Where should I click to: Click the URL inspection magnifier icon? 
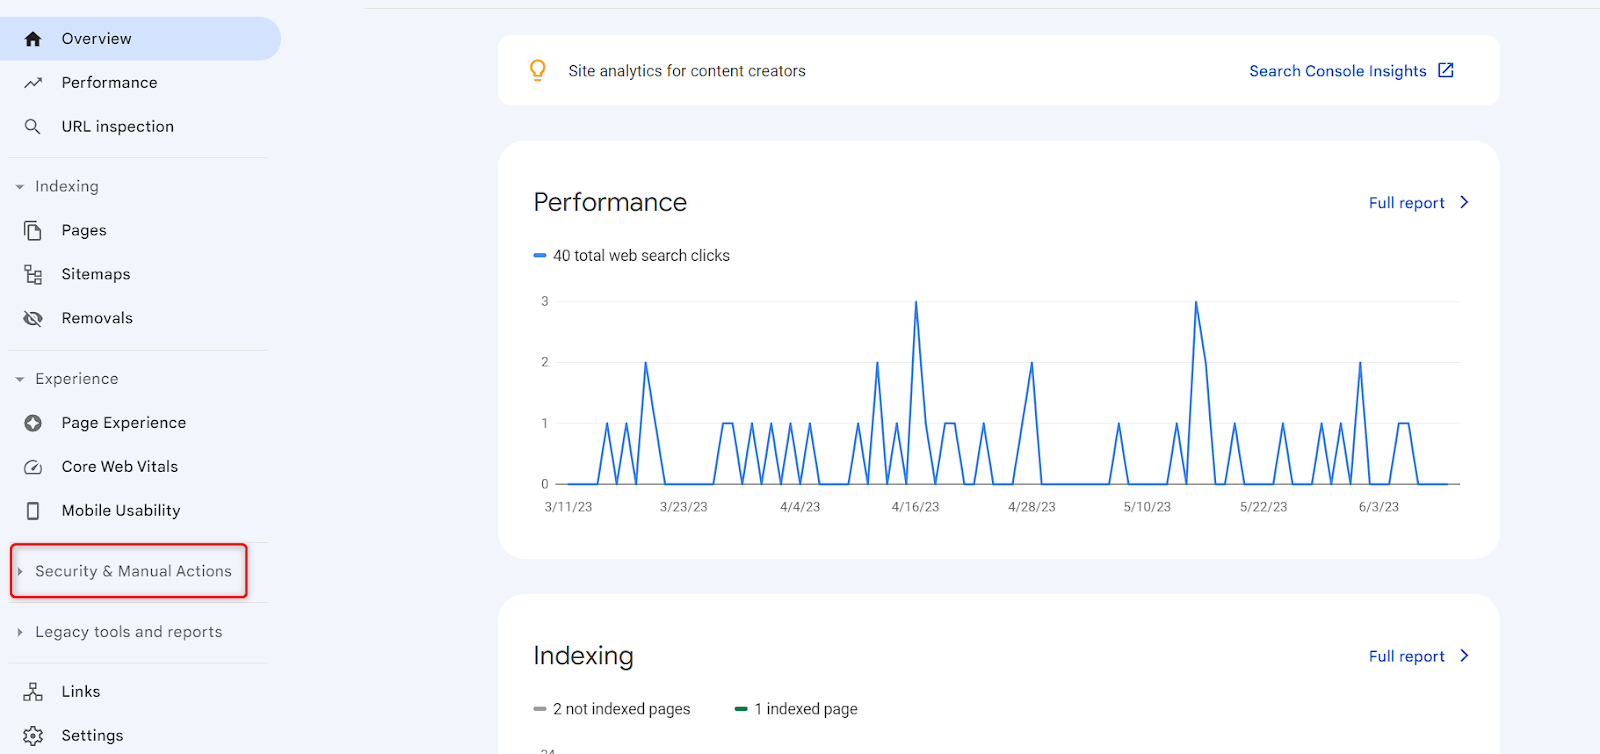(x=33, y=127)
